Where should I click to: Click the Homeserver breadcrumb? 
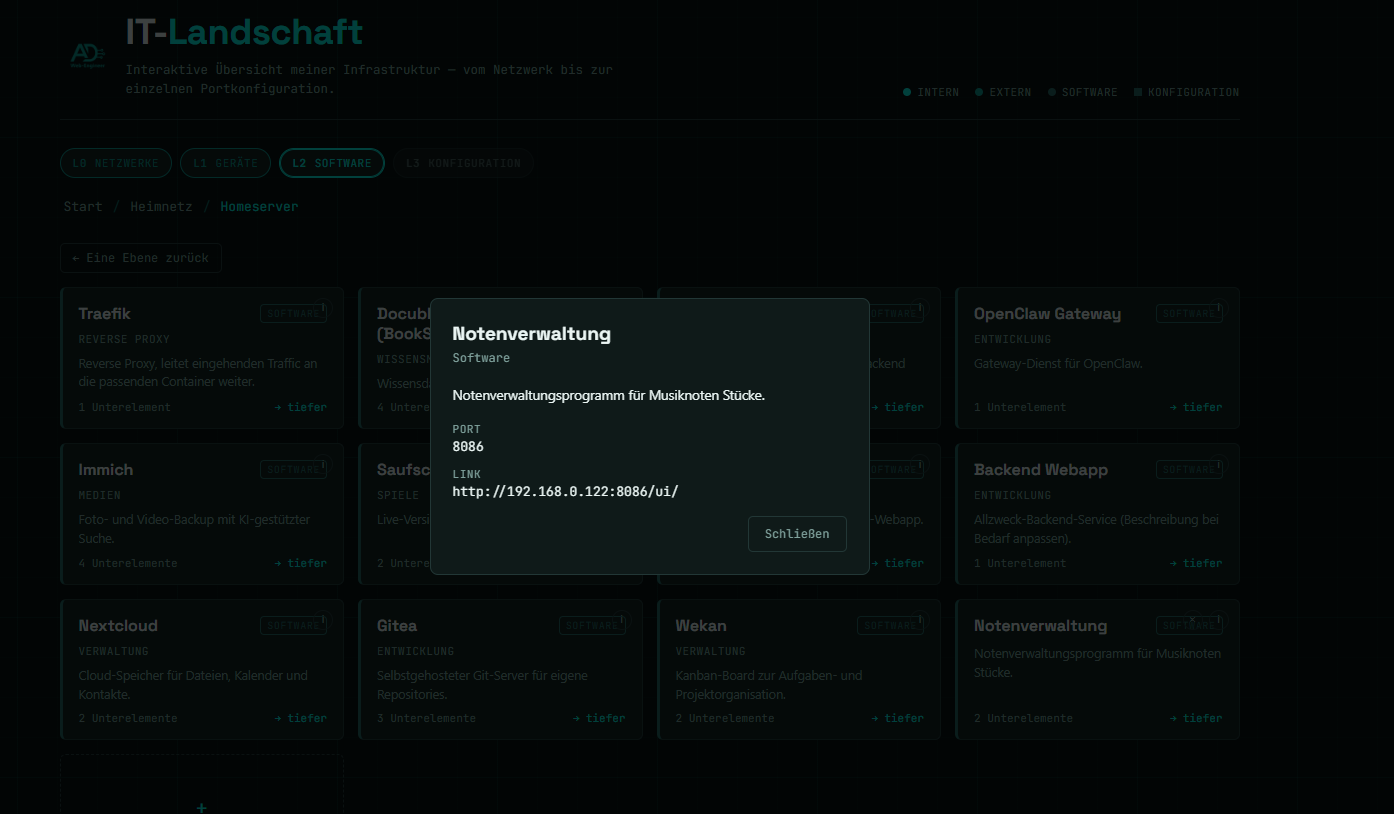[x=259, y=207]
